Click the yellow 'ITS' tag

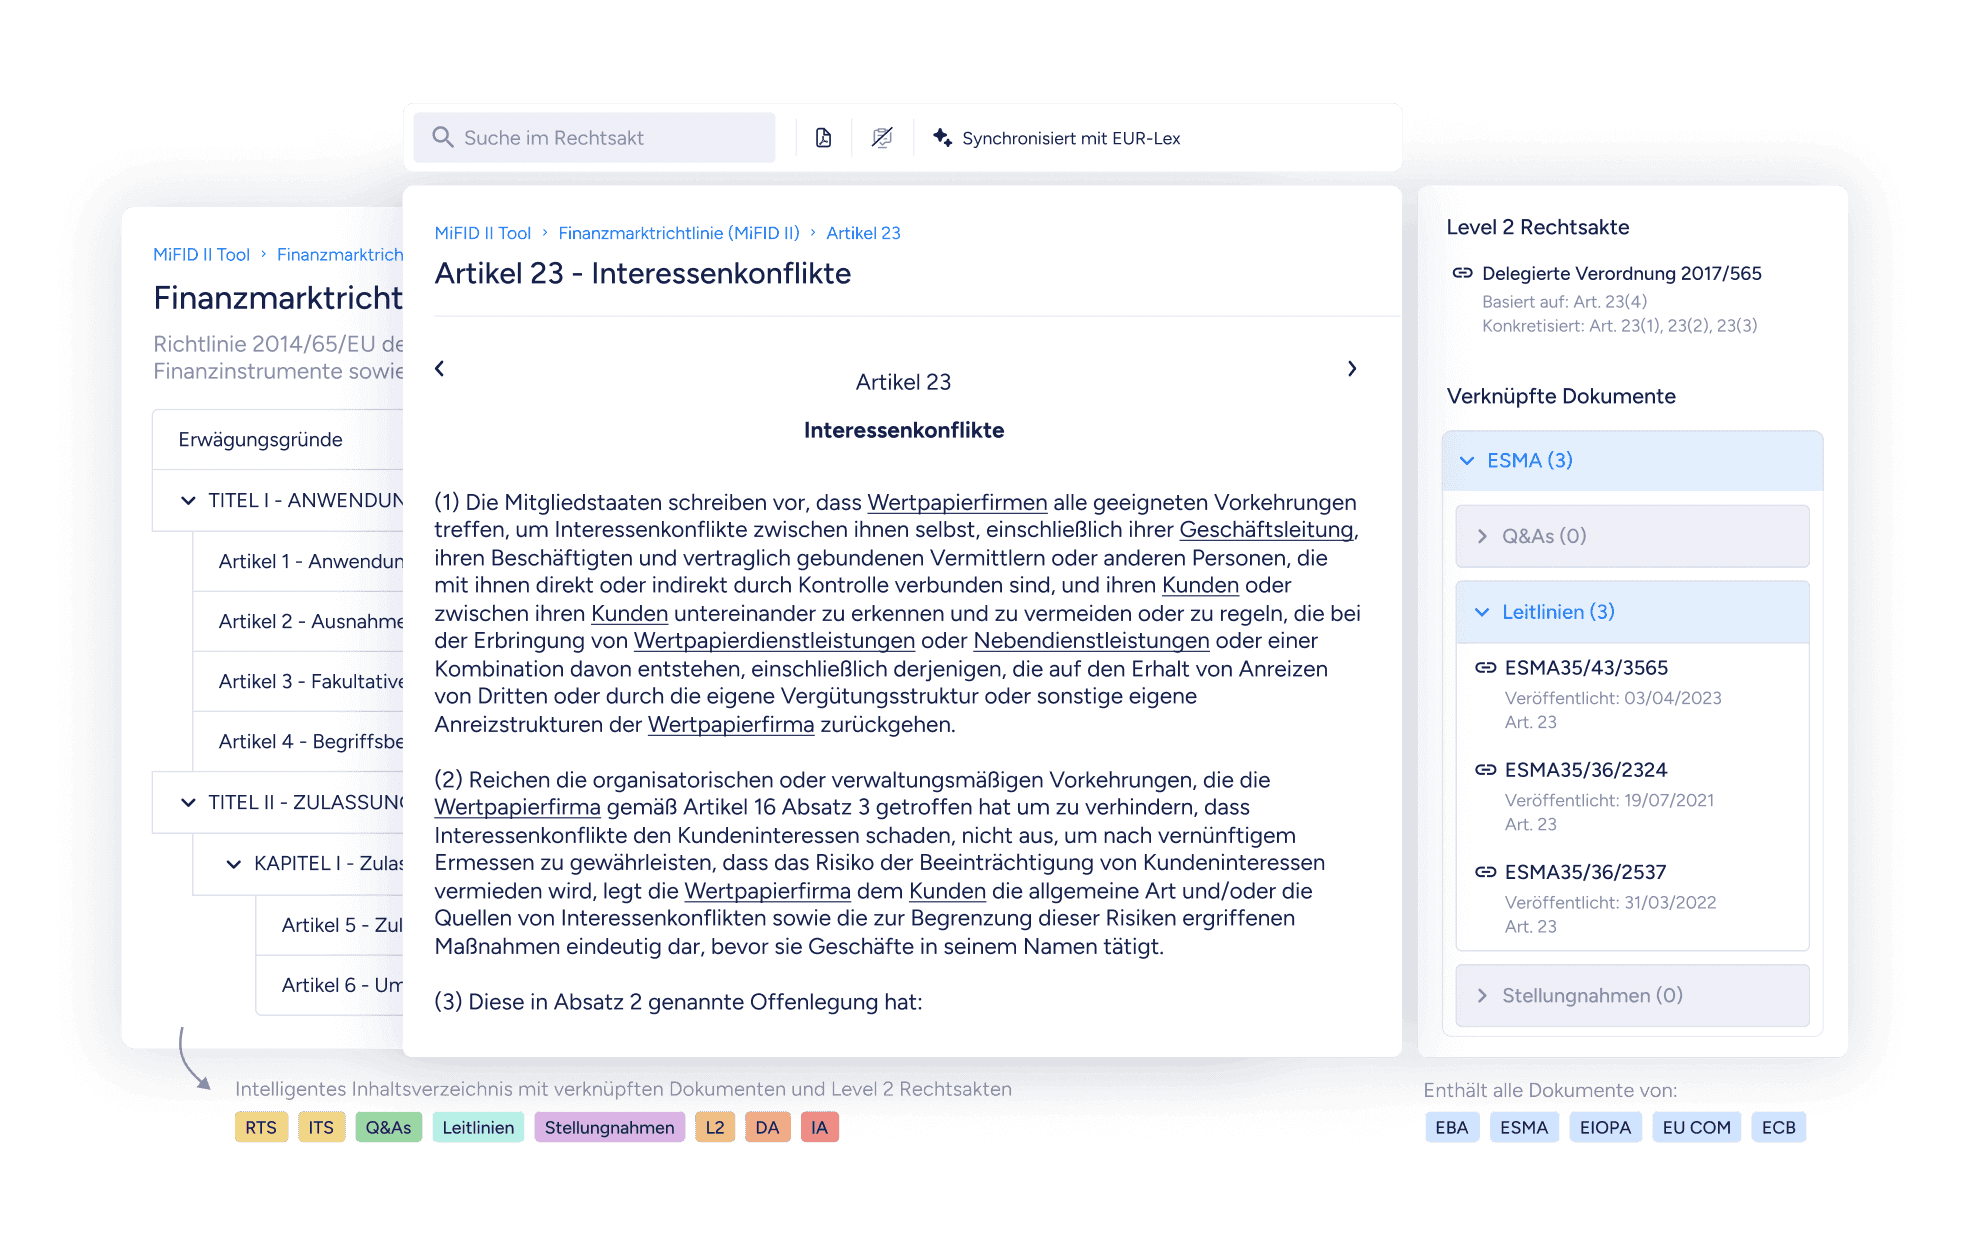point(321,1127)
